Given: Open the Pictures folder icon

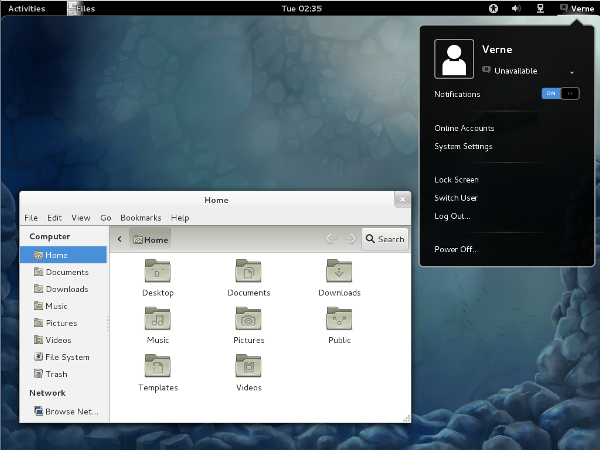Looking at the screenshot, I should point(249,319).
